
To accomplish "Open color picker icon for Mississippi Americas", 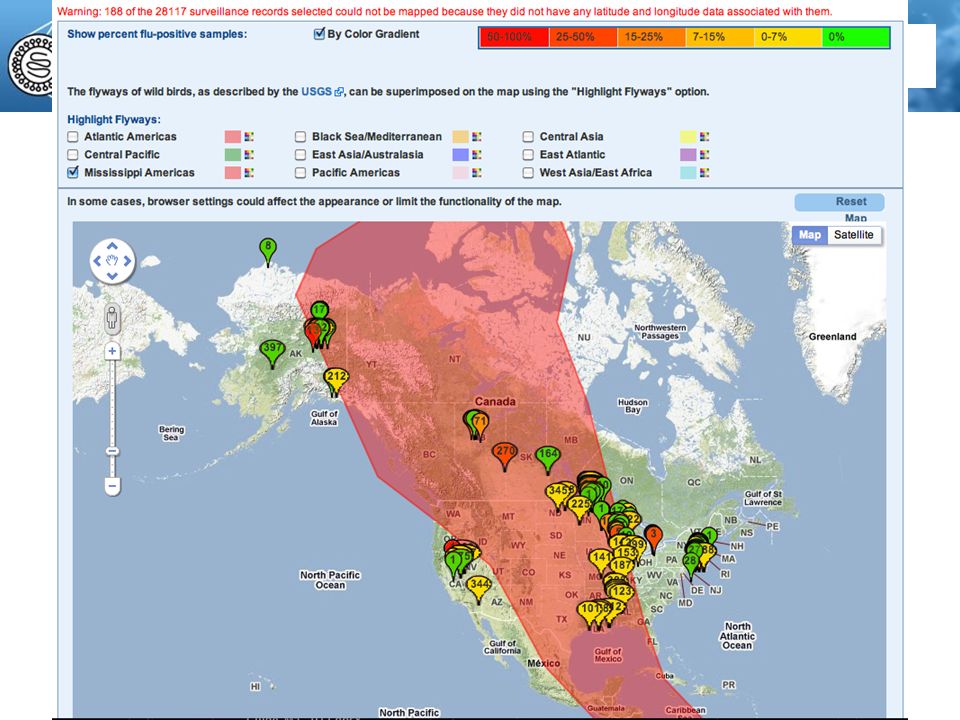I will point(249,173).
